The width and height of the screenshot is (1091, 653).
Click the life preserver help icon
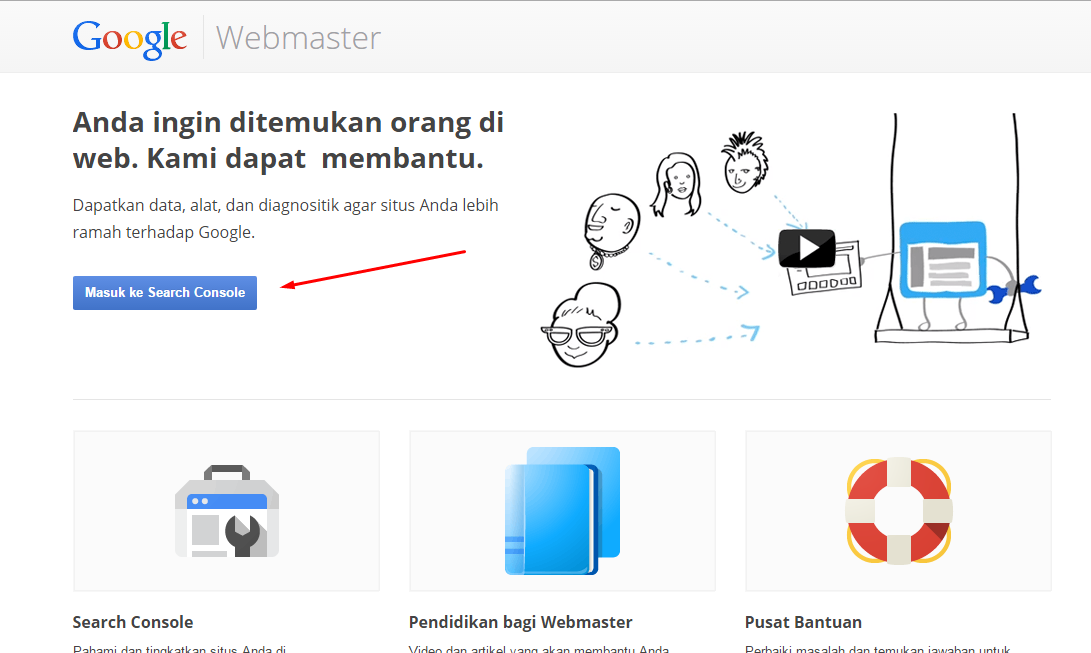pyautogui.click(x=898, y=511)
